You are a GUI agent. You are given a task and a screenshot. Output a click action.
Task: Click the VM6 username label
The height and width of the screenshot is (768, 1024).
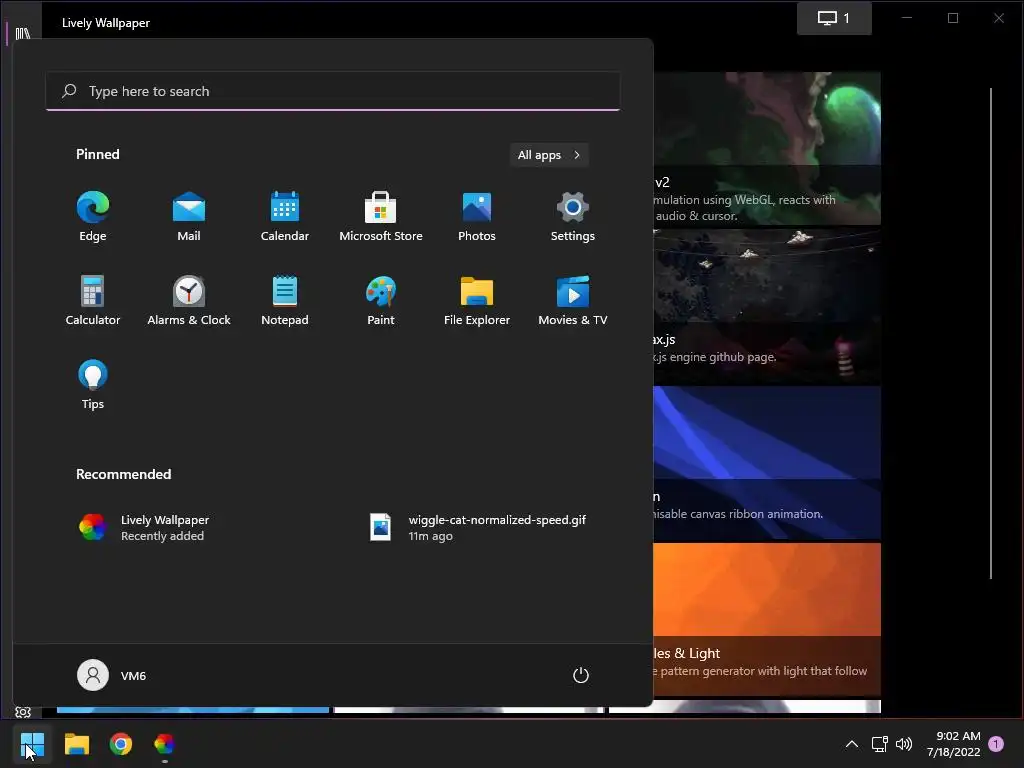133,676
